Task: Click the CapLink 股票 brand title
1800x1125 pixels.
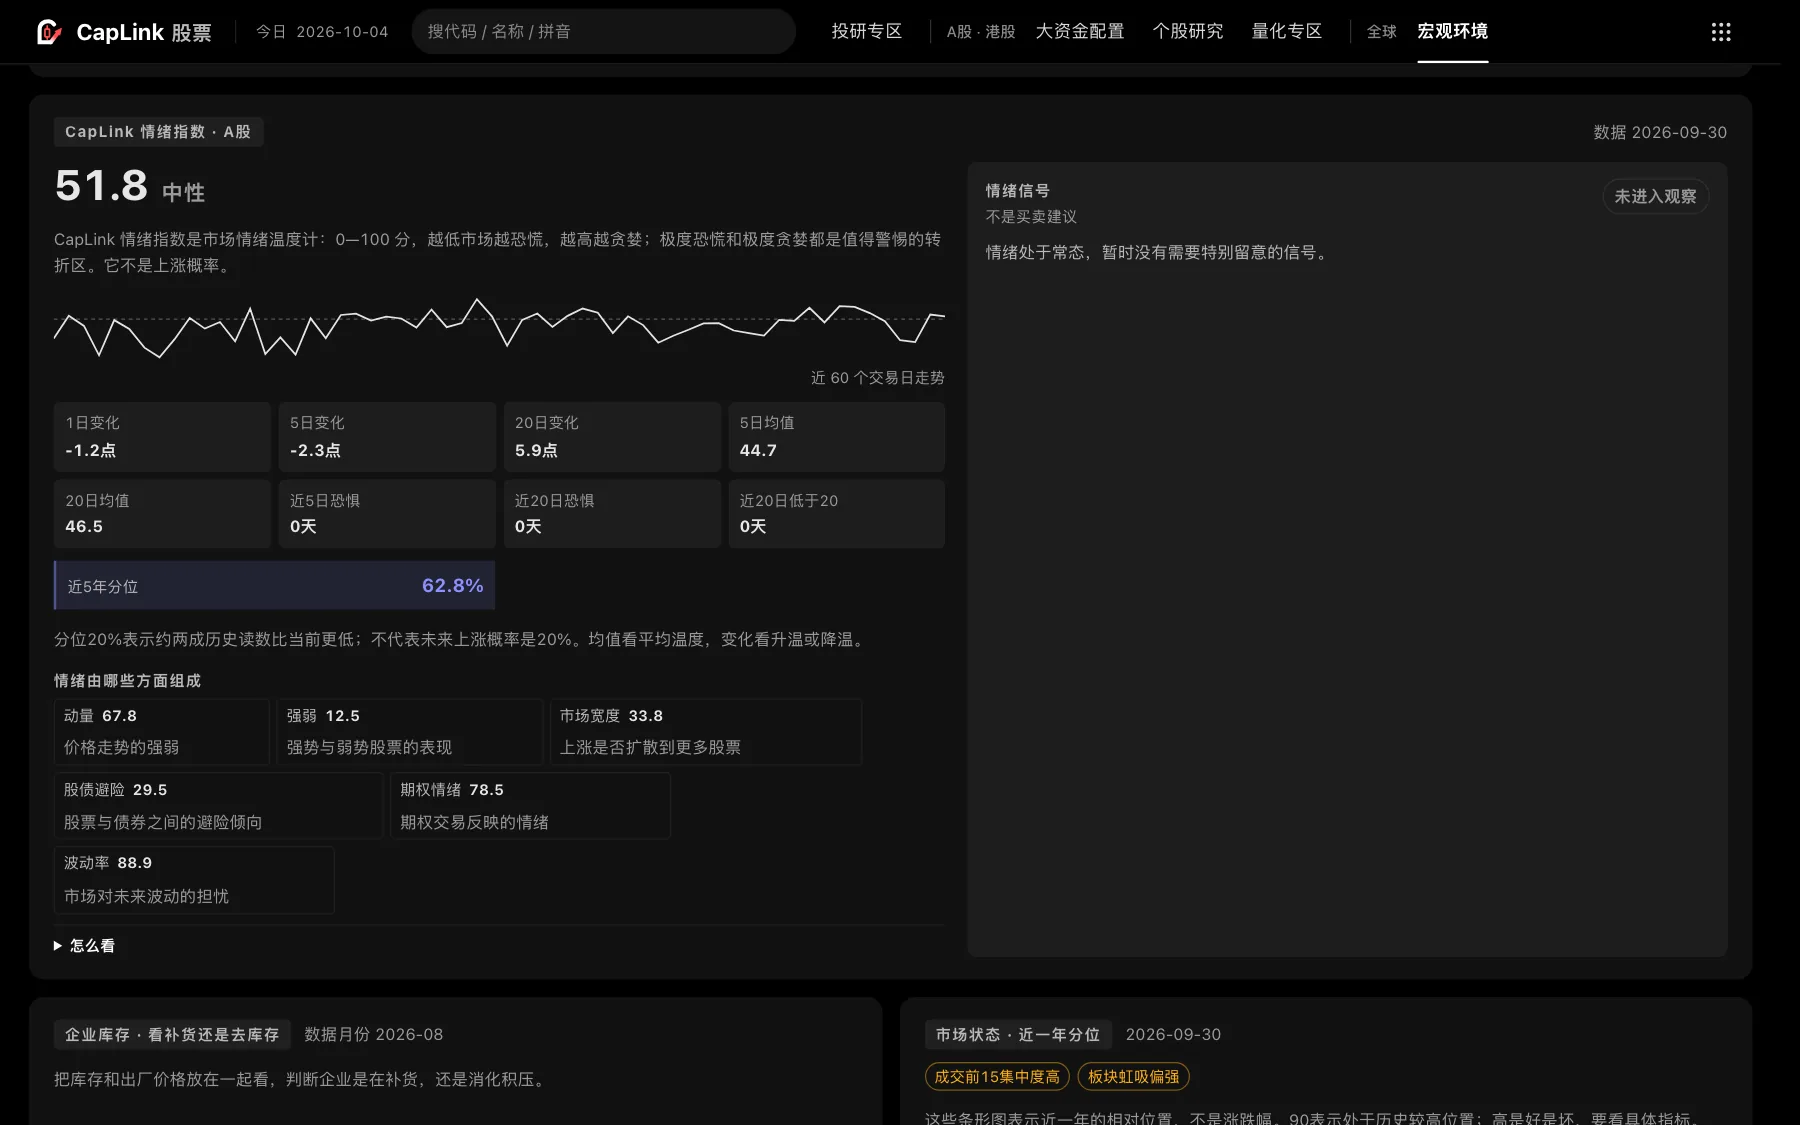Action: point(144,32)
